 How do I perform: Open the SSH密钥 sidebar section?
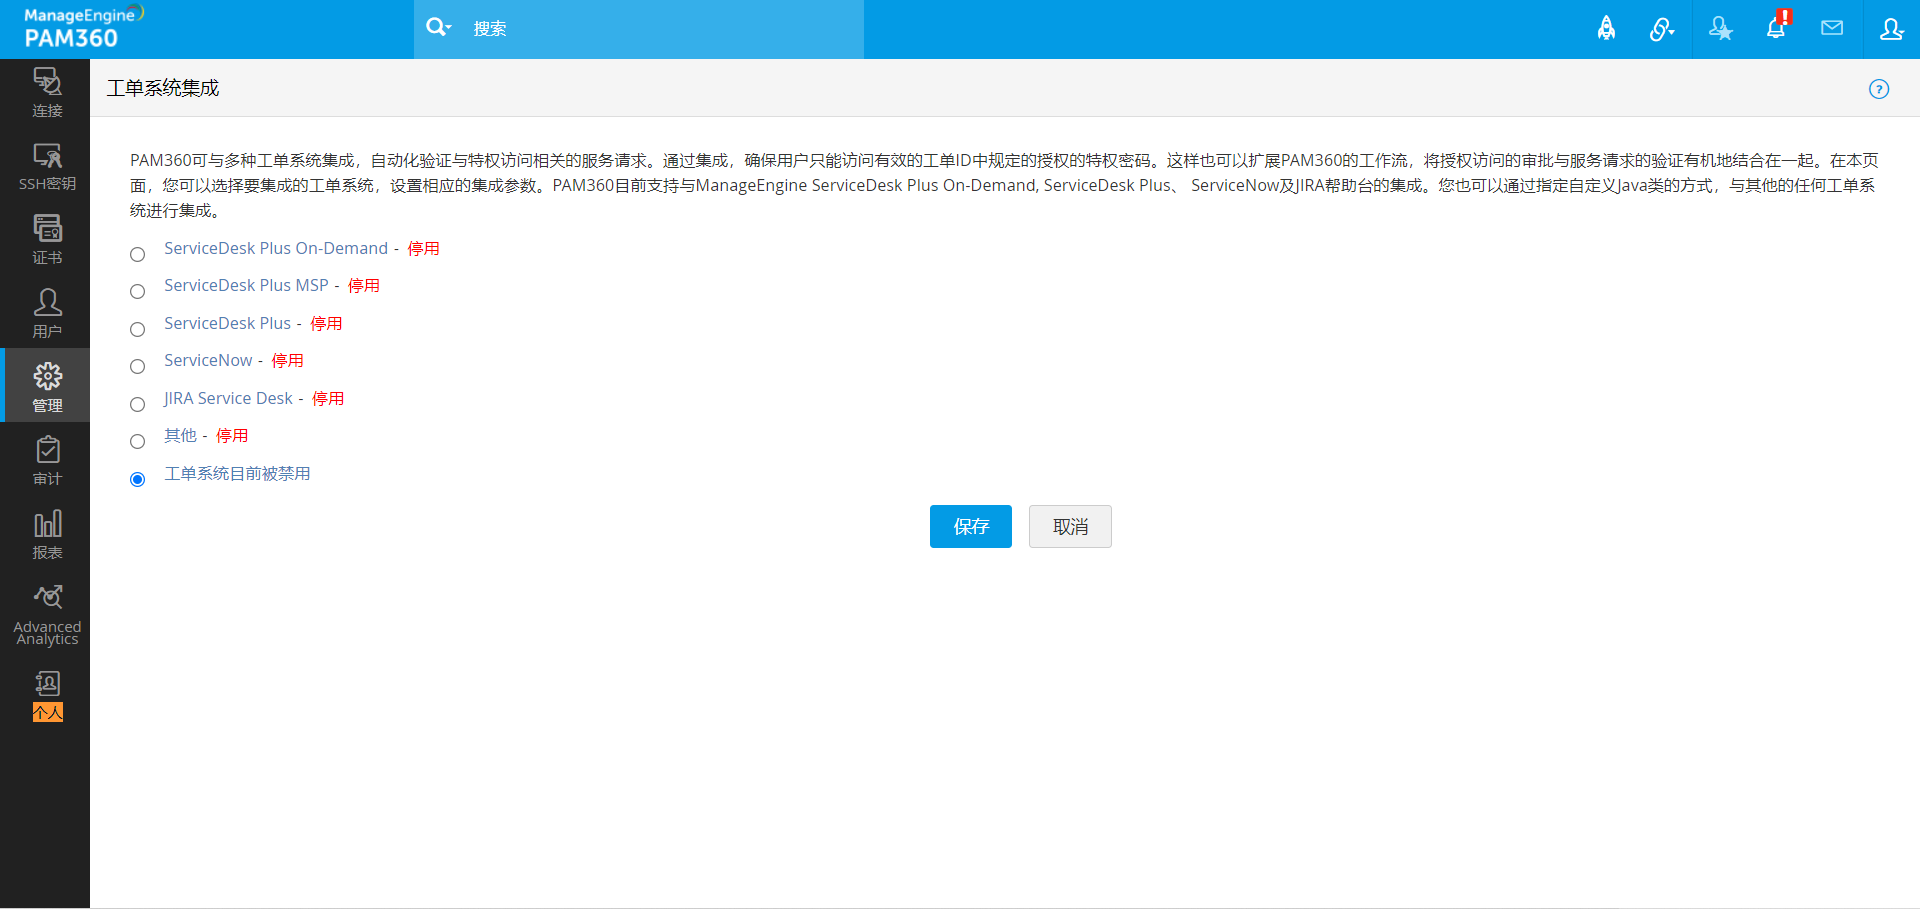[47, 167]
